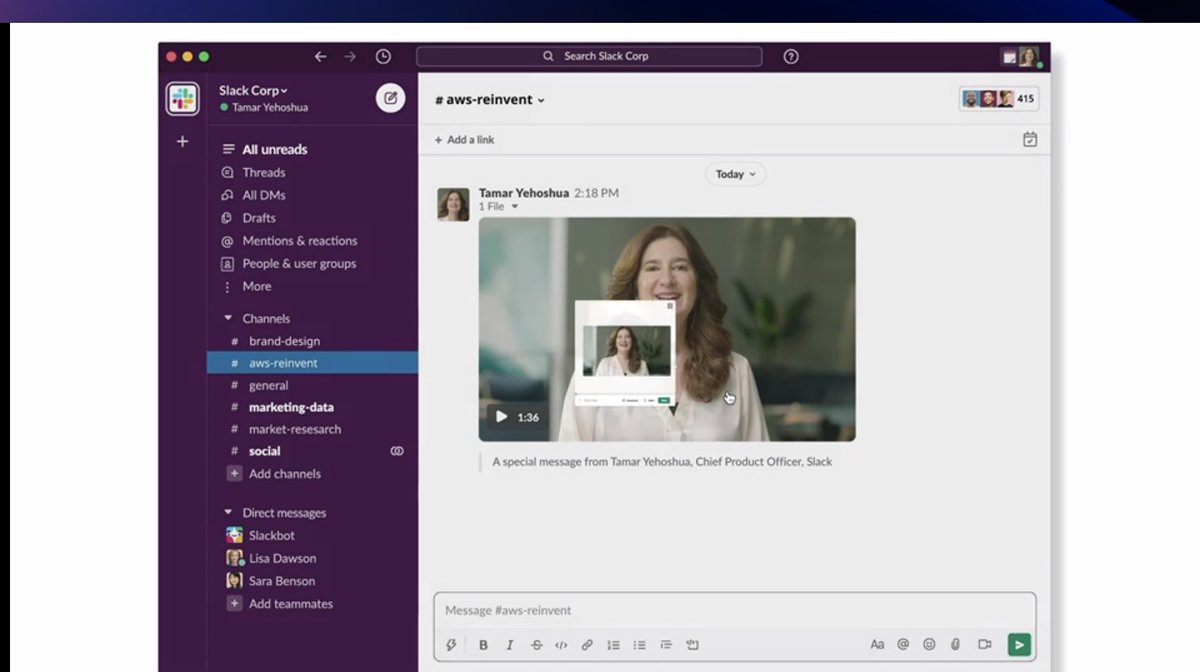Viewport: 1200px width, 672px height.
Task: Click the compose new message icon
Action: pyautogui.click(x=390, y=98)
